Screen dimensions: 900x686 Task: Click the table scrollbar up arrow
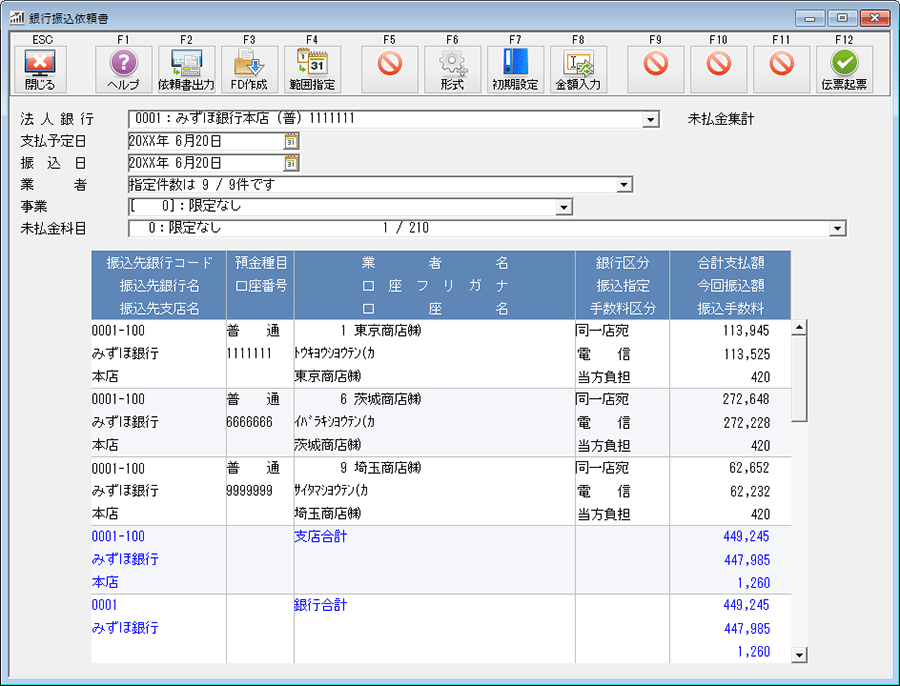[799, 328]
